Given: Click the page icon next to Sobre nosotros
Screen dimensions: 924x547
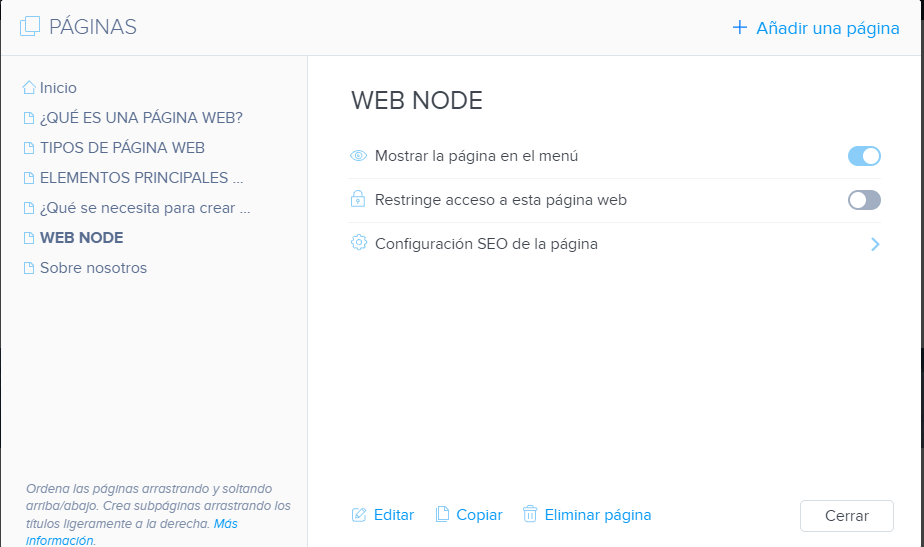Looking at the screenshot, I should coord(29,268).
